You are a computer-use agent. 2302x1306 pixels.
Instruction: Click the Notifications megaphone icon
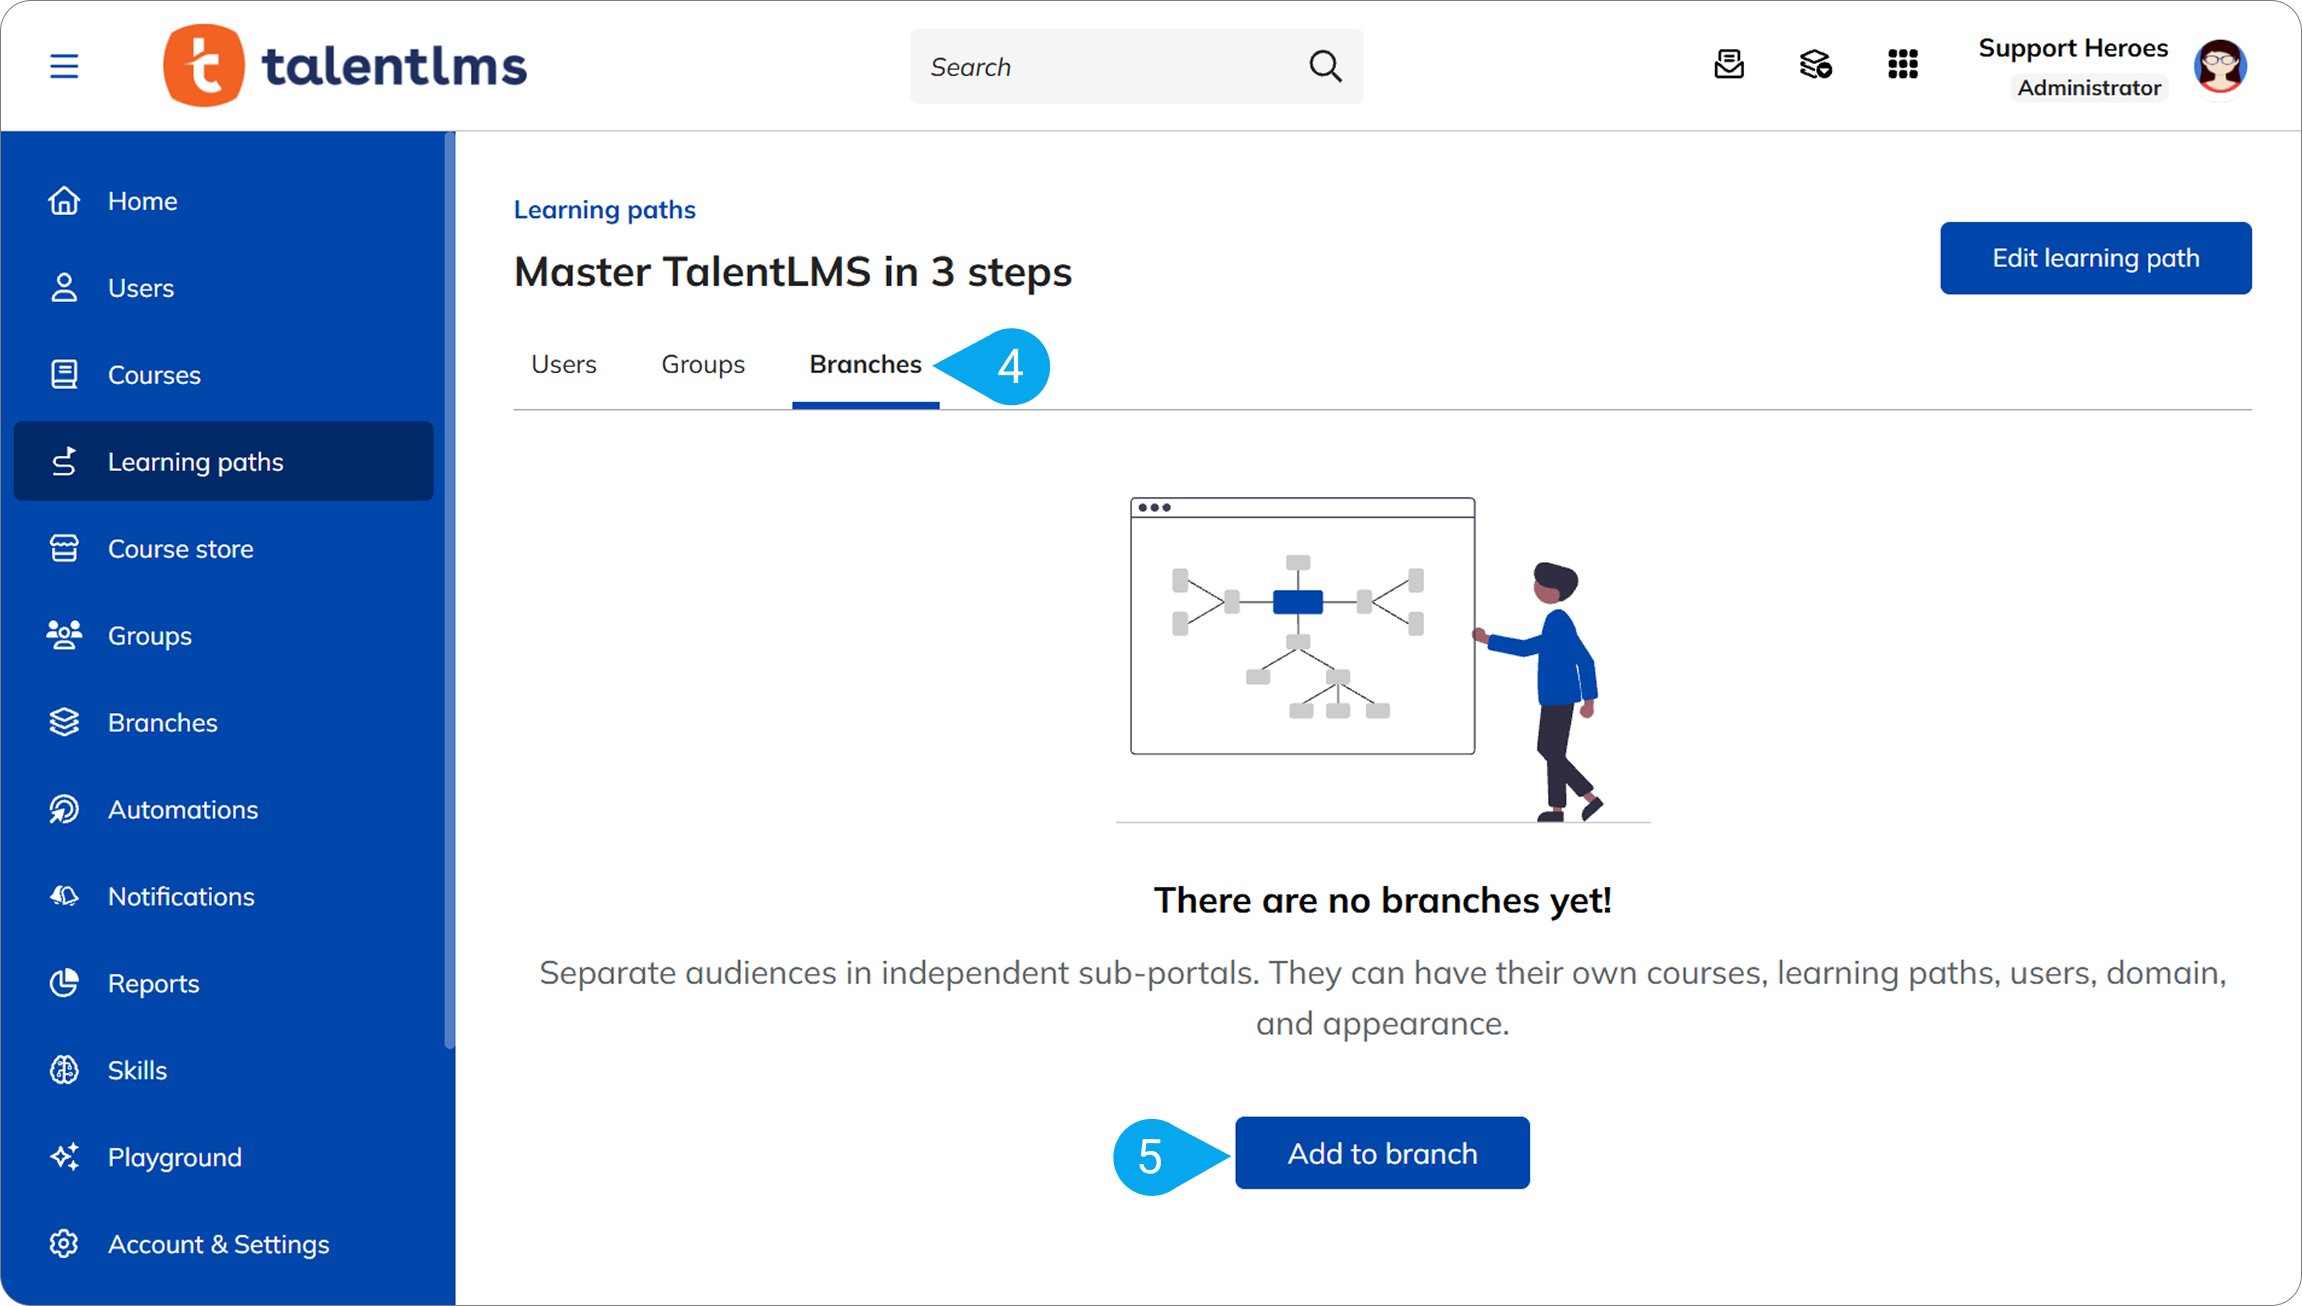pyautogui.click(x=64, y=896)
